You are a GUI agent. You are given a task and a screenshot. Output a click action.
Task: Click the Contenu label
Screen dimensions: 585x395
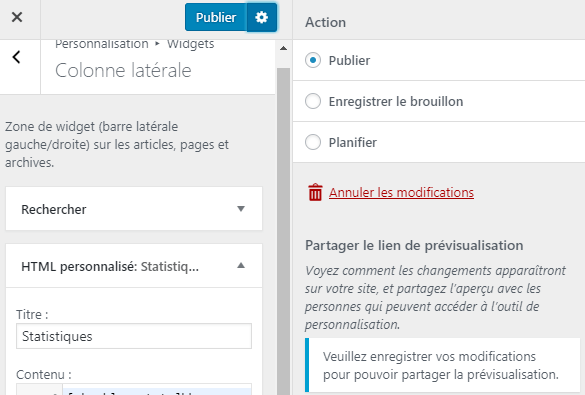click(44, 374)
